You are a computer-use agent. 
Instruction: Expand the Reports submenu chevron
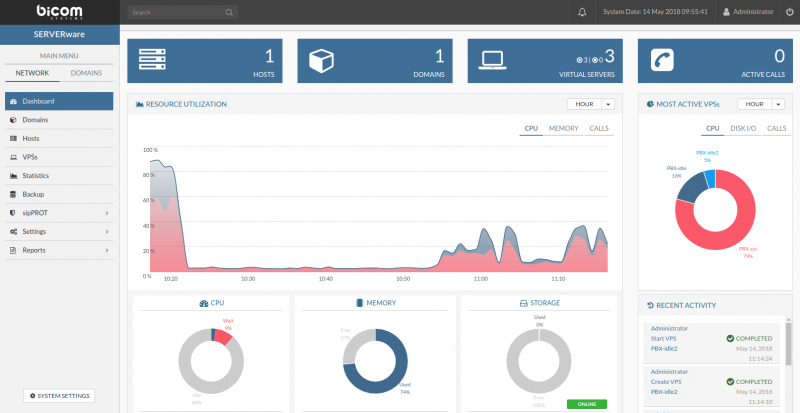click(x=107, y=250)
